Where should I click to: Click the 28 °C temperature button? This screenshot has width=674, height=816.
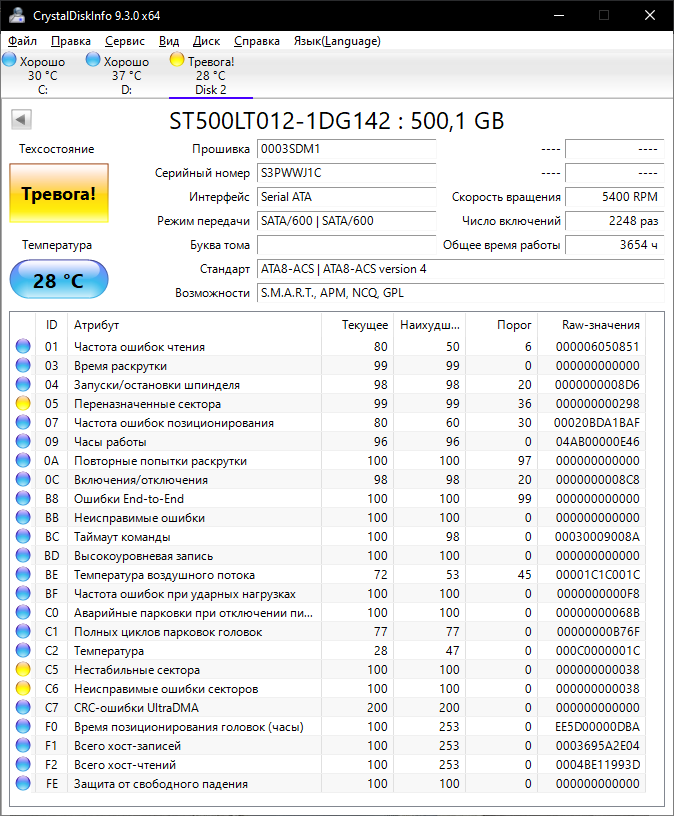point(59,280)
